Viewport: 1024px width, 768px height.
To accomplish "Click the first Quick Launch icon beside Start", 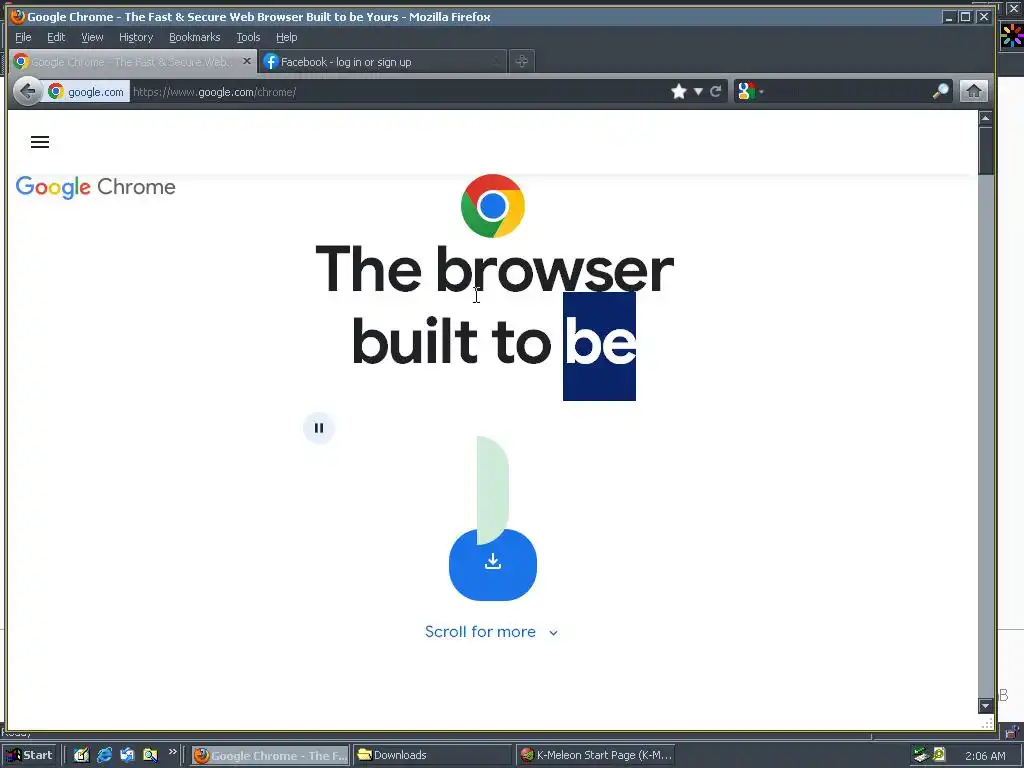I will point(81,755).
